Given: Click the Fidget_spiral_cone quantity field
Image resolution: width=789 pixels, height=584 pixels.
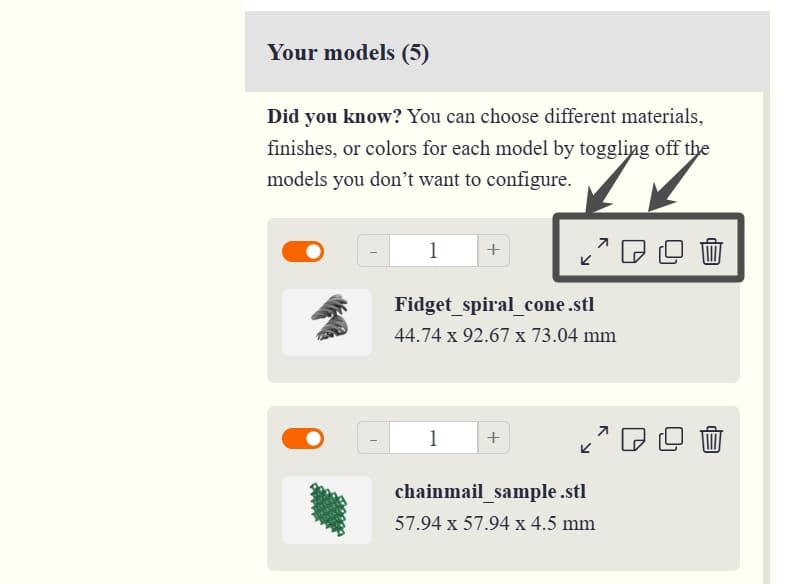Looking at the screenshot, I should point(433,251).
